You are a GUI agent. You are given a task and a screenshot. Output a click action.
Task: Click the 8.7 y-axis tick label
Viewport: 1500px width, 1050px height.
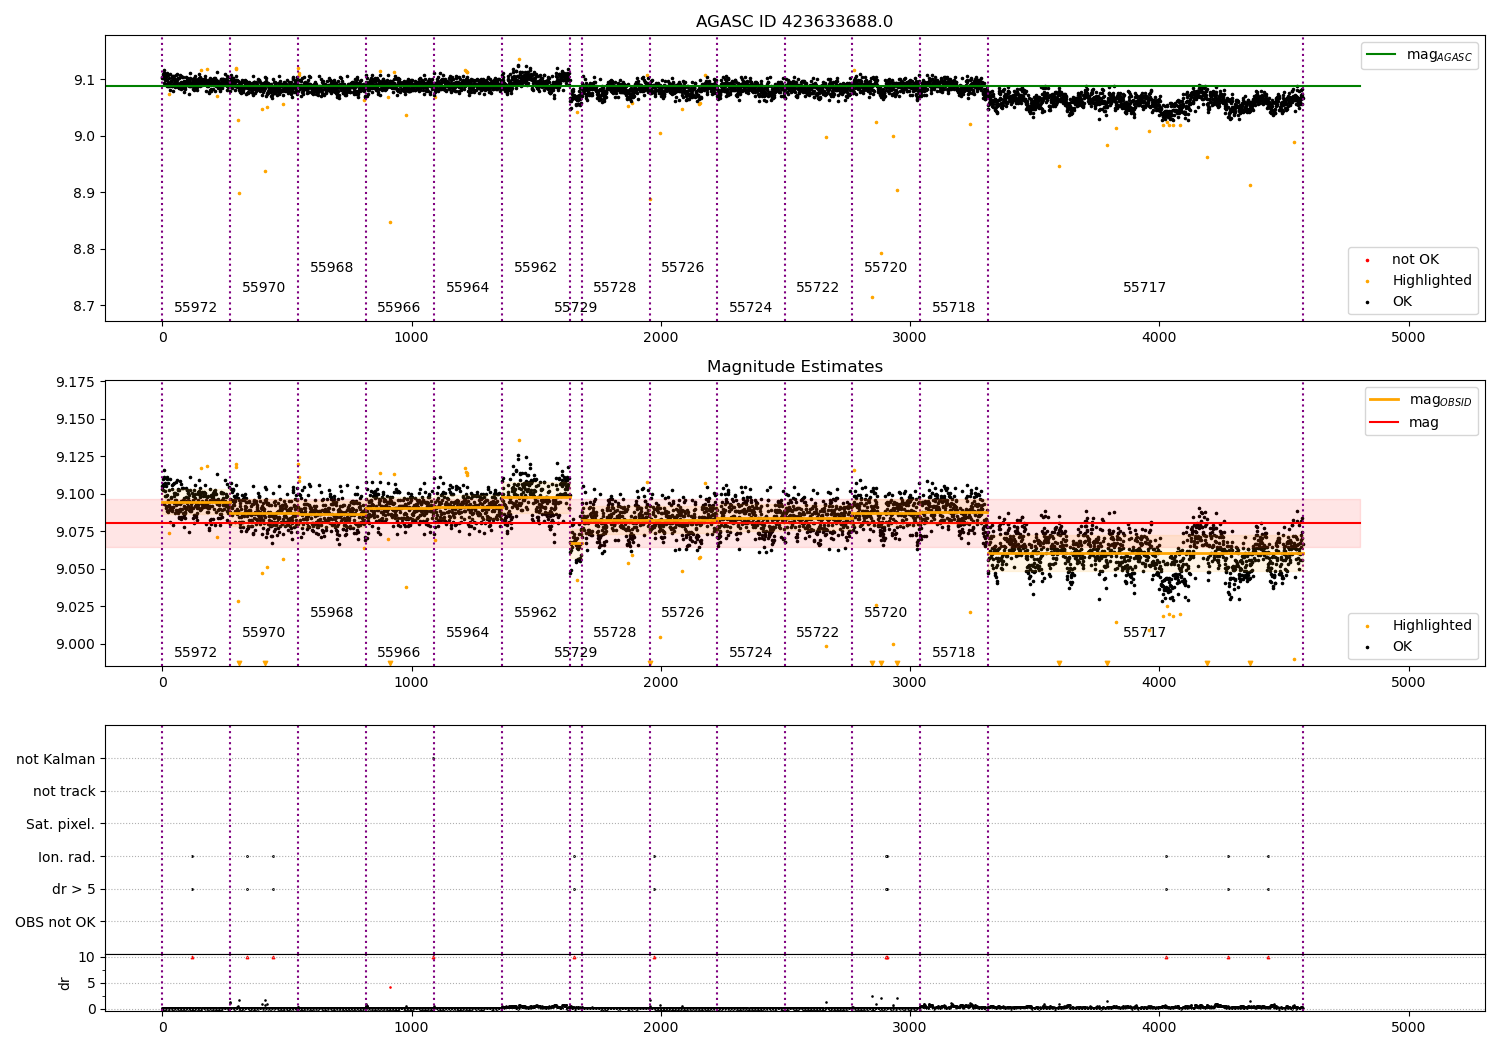(83, 306)
